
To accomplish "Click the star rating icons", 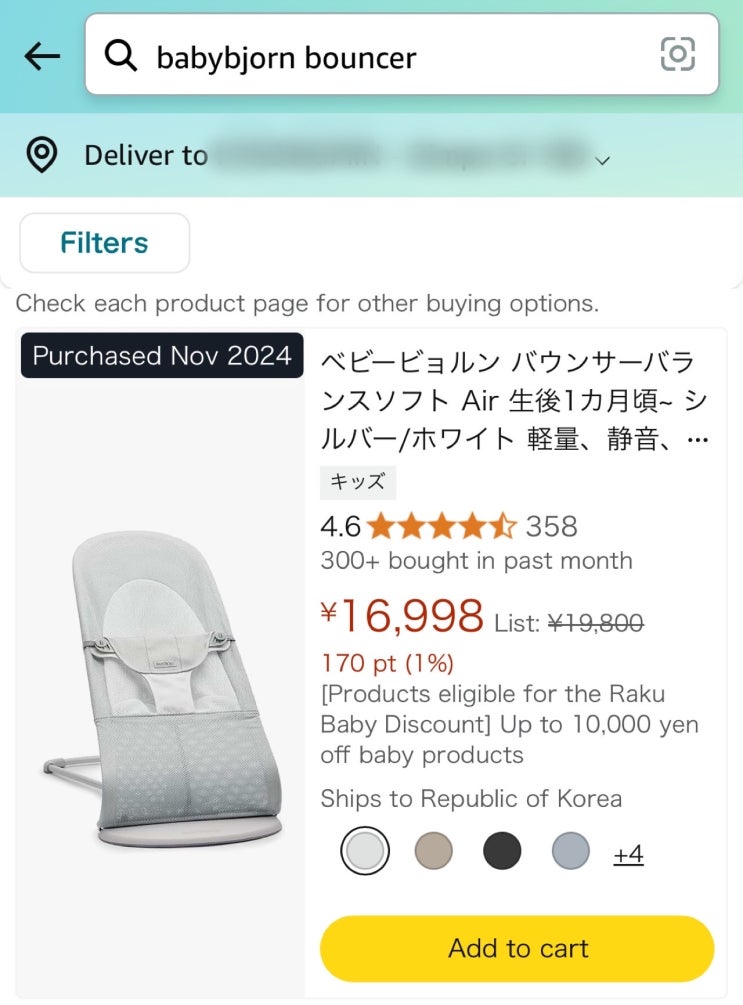I will click(441, 526).
